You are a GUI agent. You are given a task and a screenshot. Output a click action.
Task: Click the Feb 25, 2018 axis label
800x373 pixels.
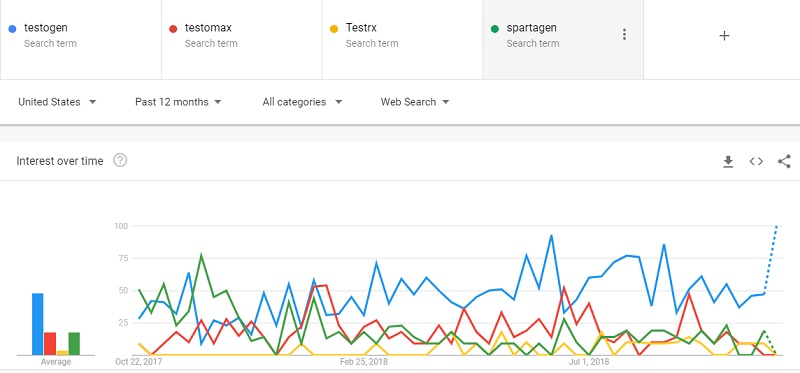(364, 362)
